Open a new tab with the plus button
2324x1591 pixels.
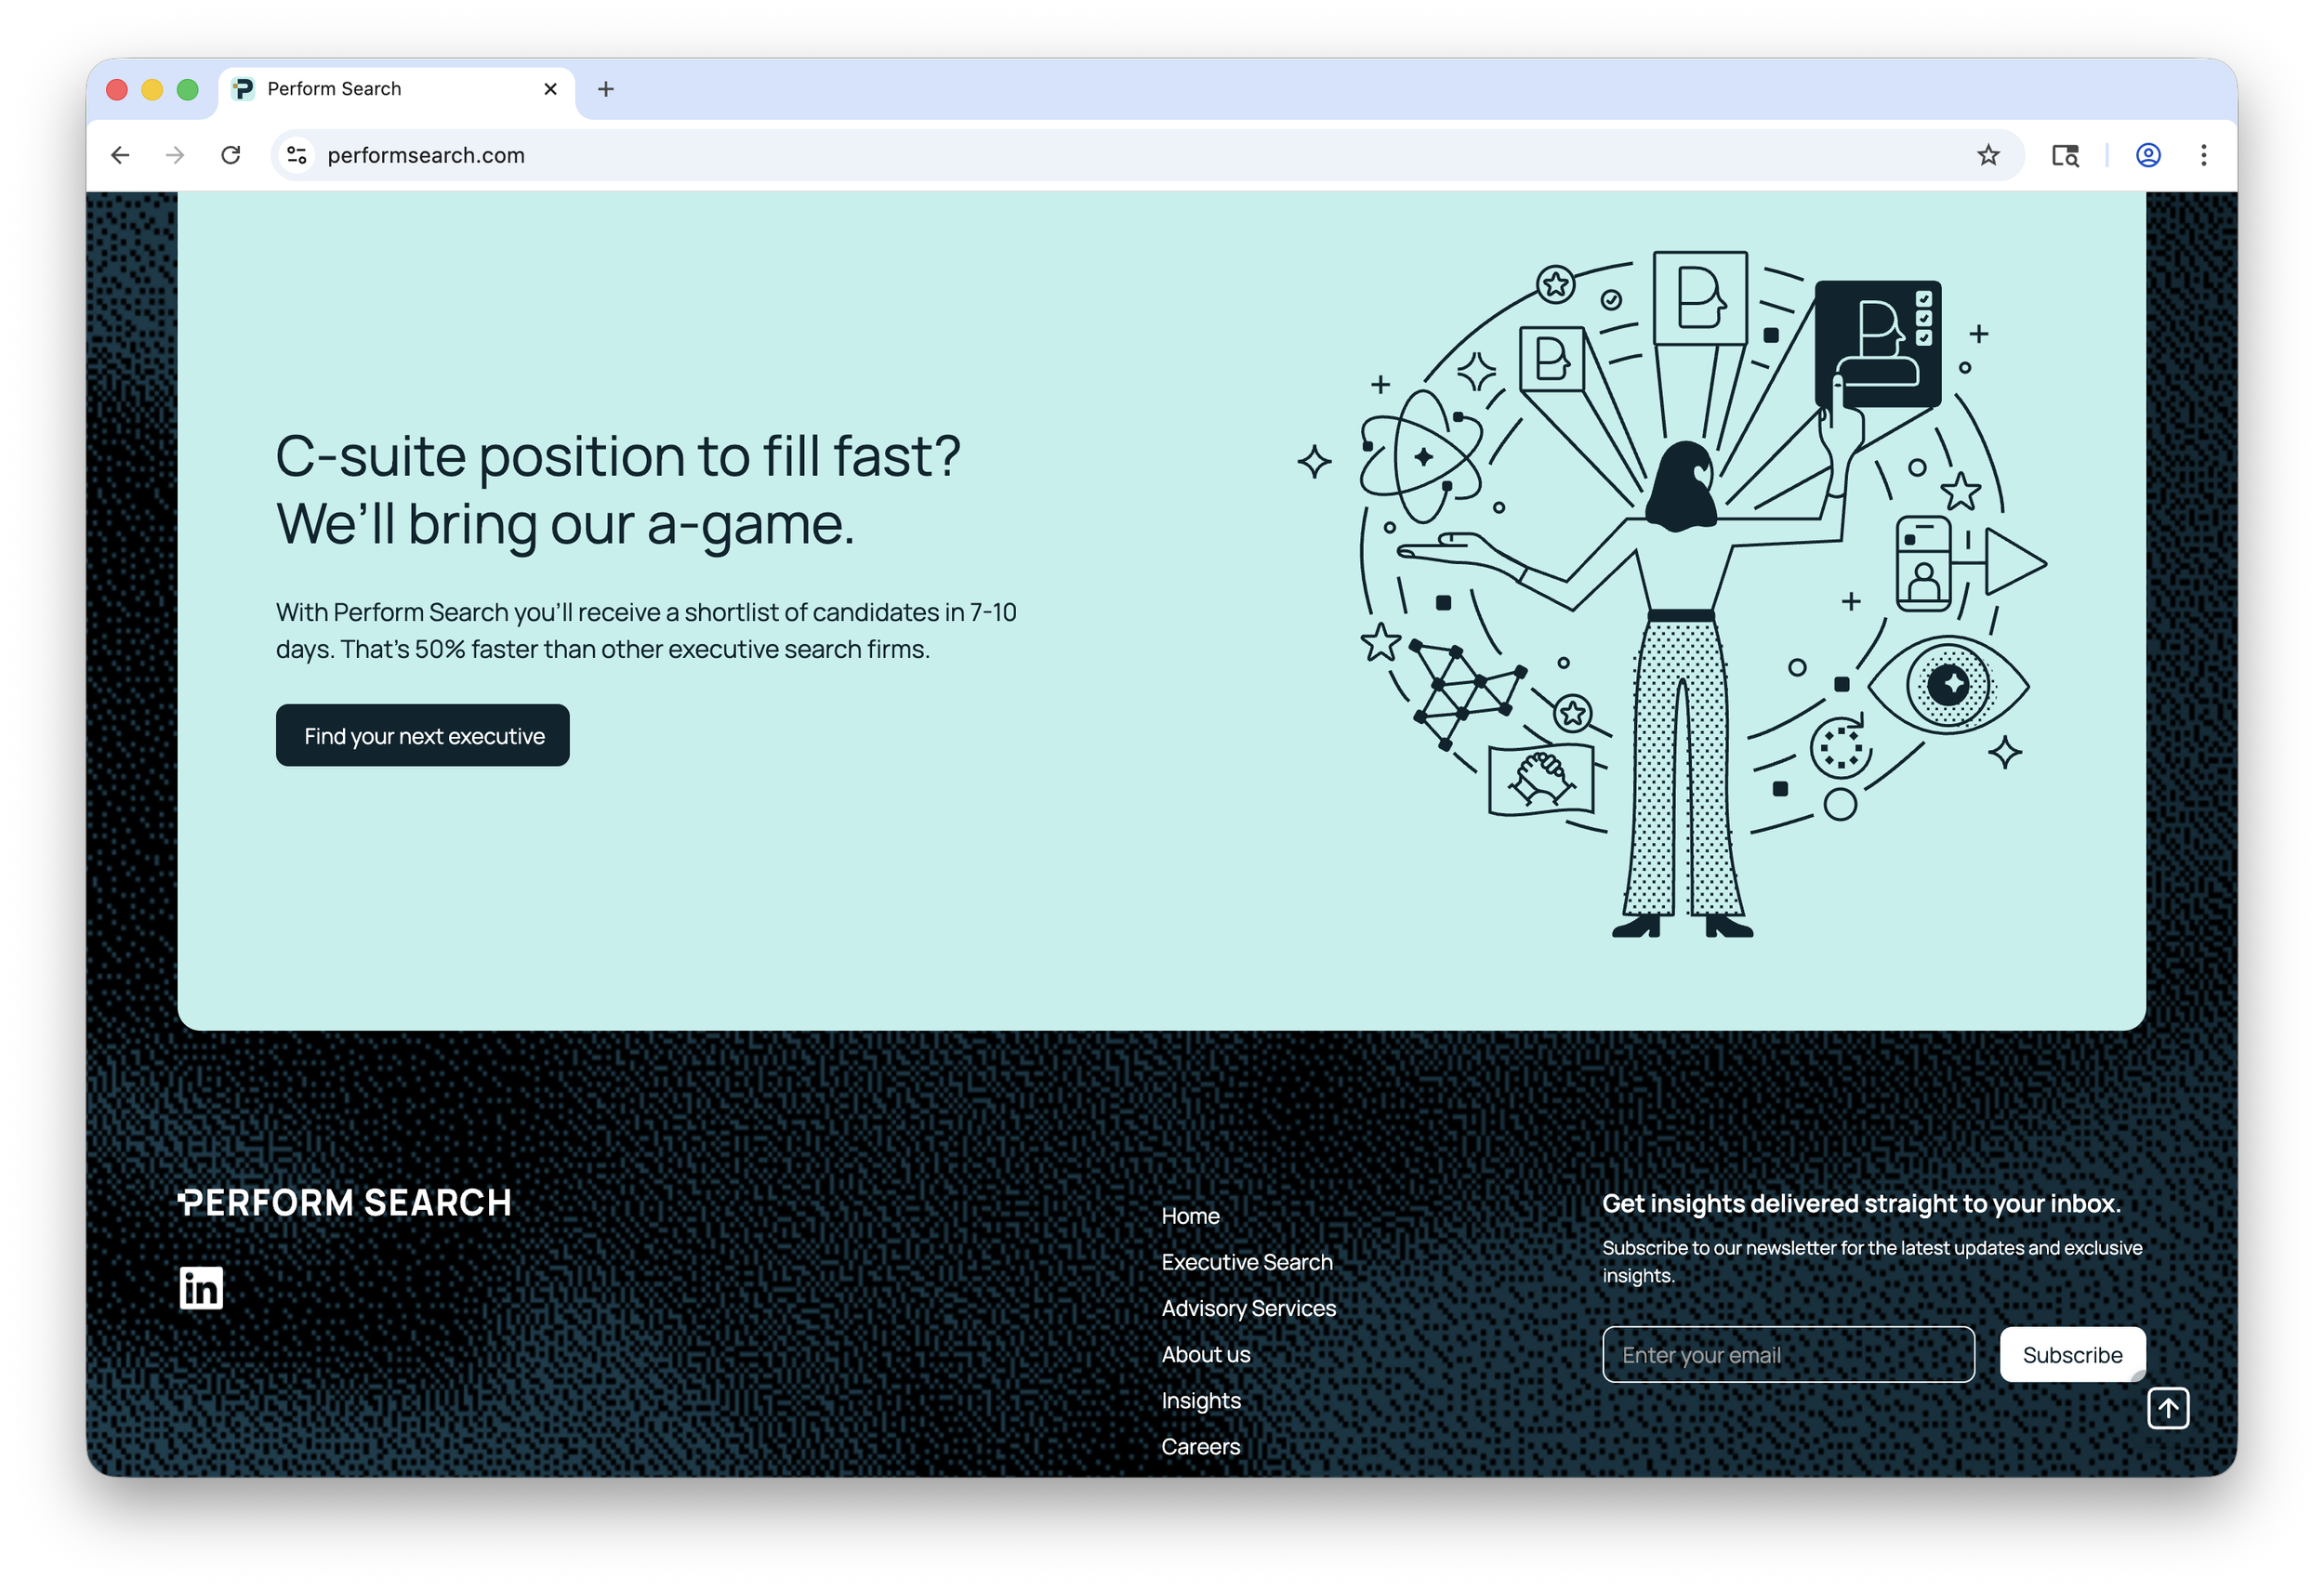coord(606,89)
